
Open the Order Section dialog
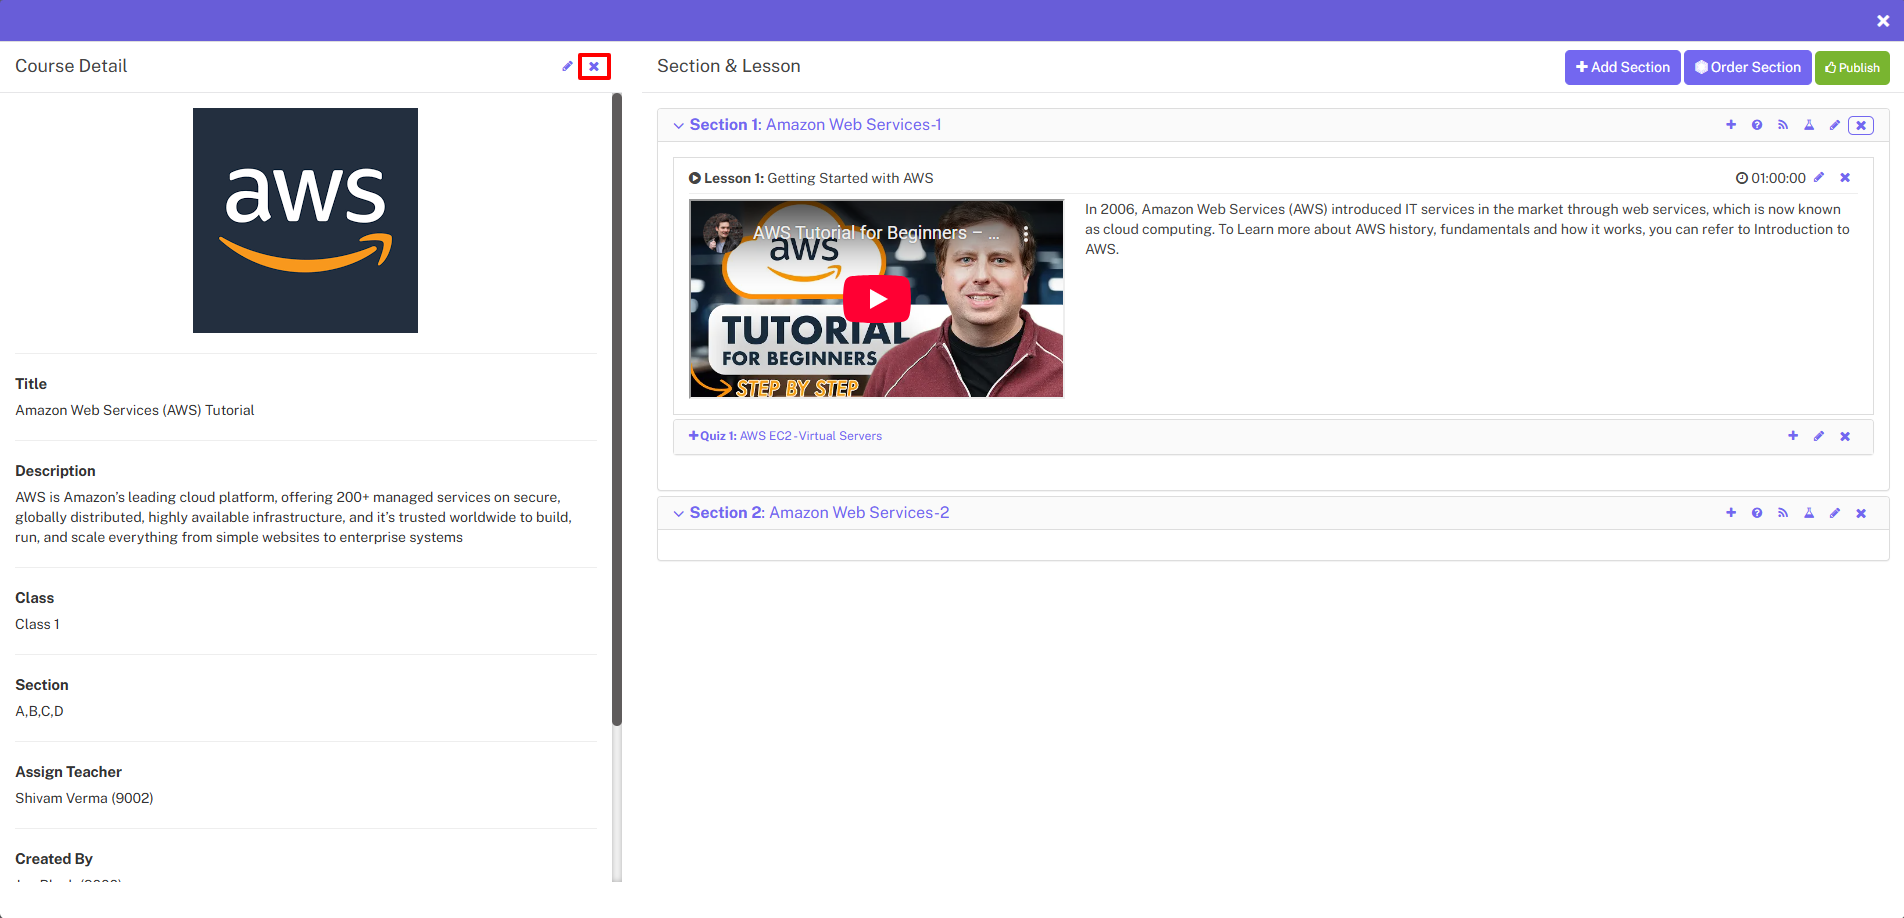point(1747,67)
